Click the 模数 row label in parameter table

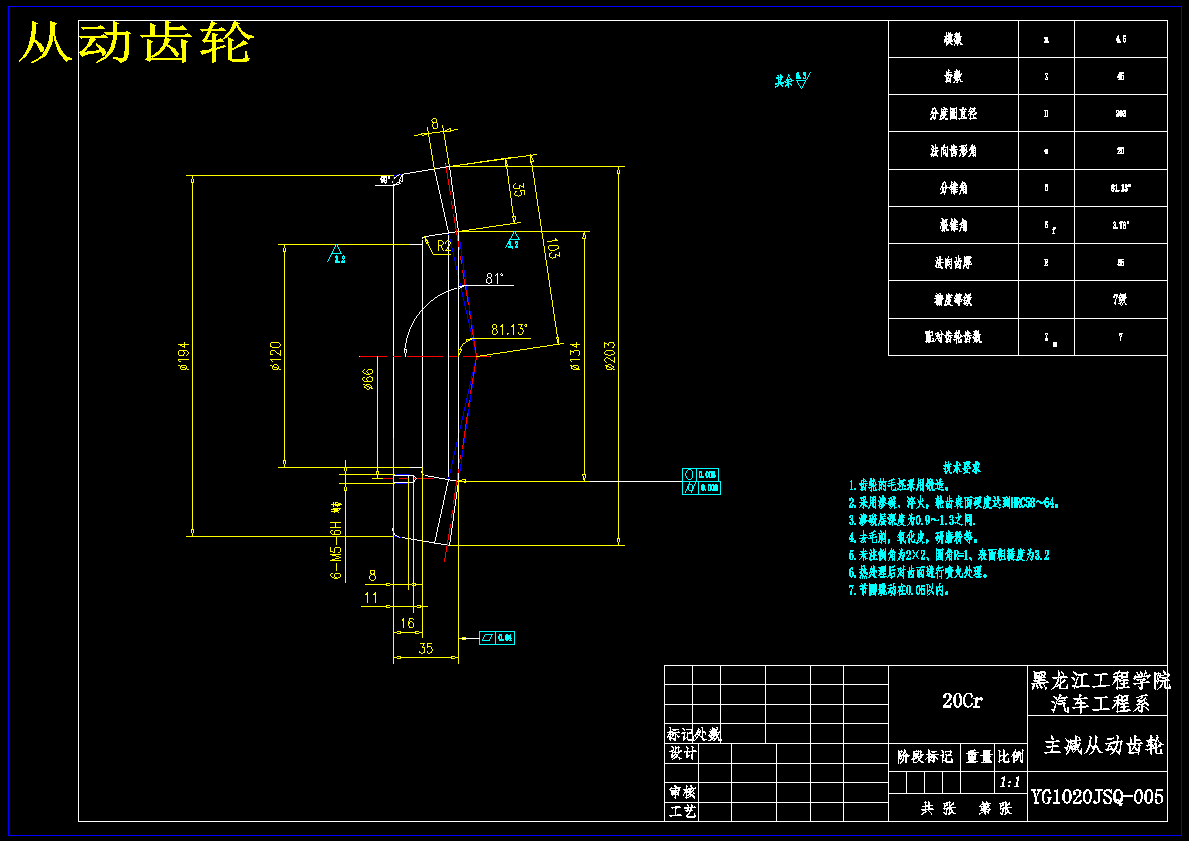[953, 39]
